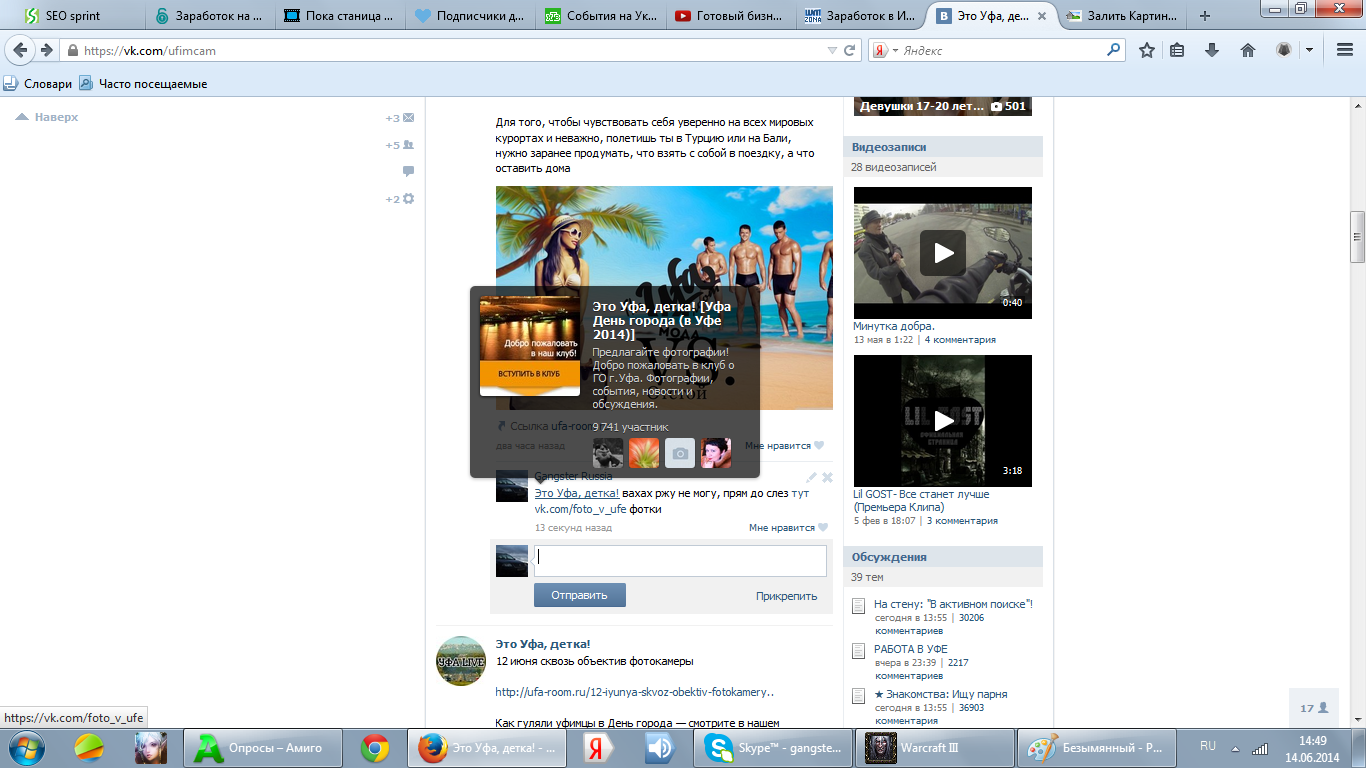
Task: Open the ufa-room.ru 12-iyunya link in the post
Action: coord(635,692)
